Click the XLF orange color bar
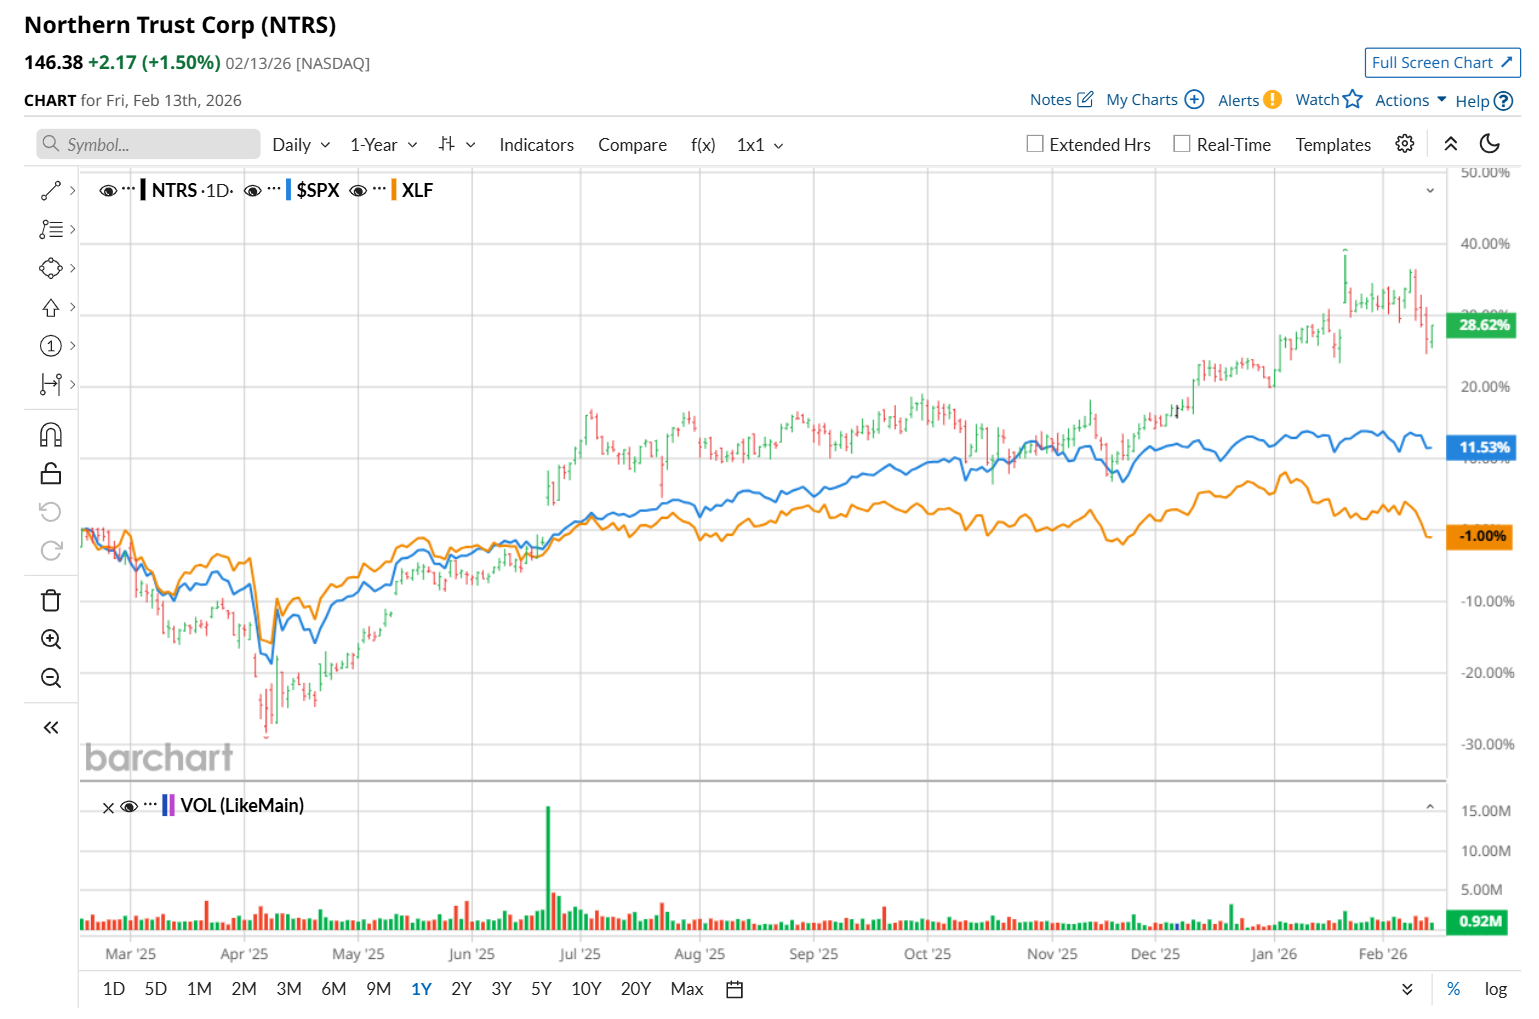 click(394, 190)
